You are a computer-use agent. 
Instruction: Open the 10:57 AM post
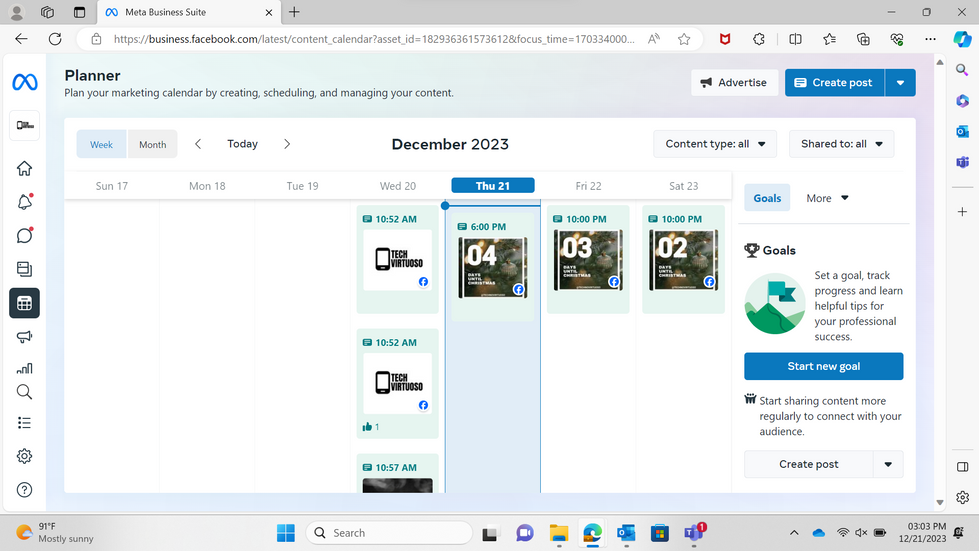coord(398,474)
